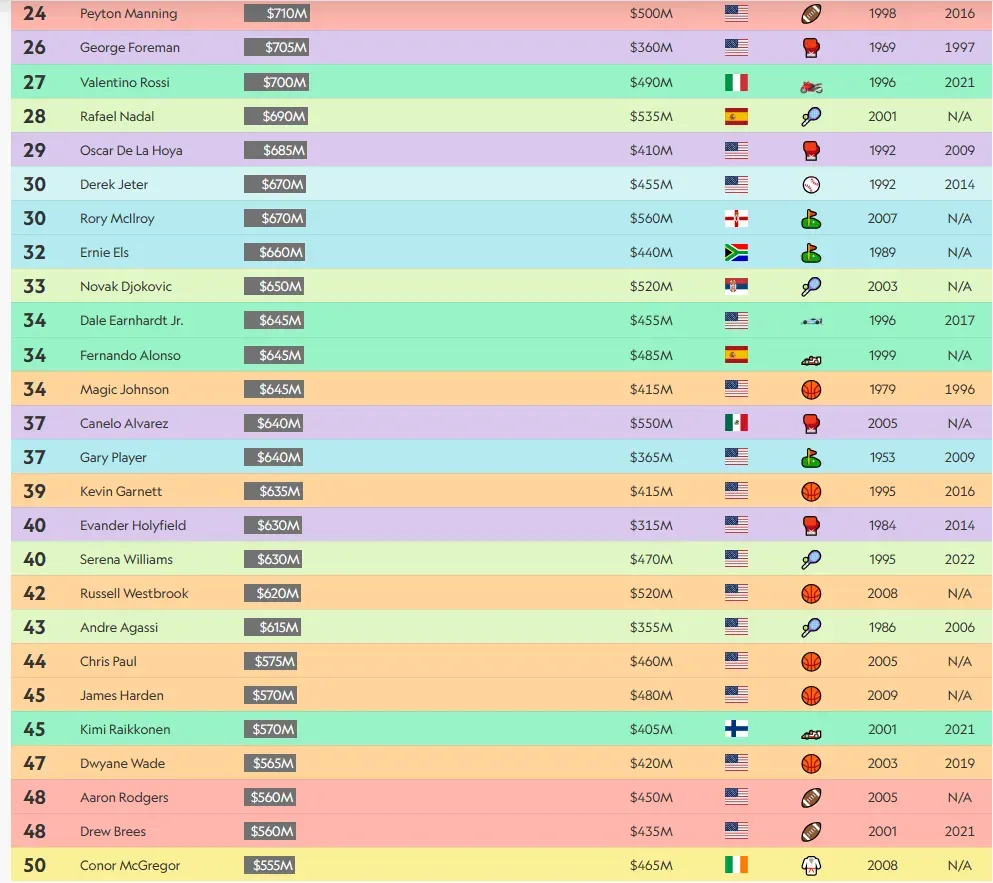This screenshot has width=993, height=883.
Task: Click the MMA gi icon for Conor McGregor
Action: coord(811,866)
